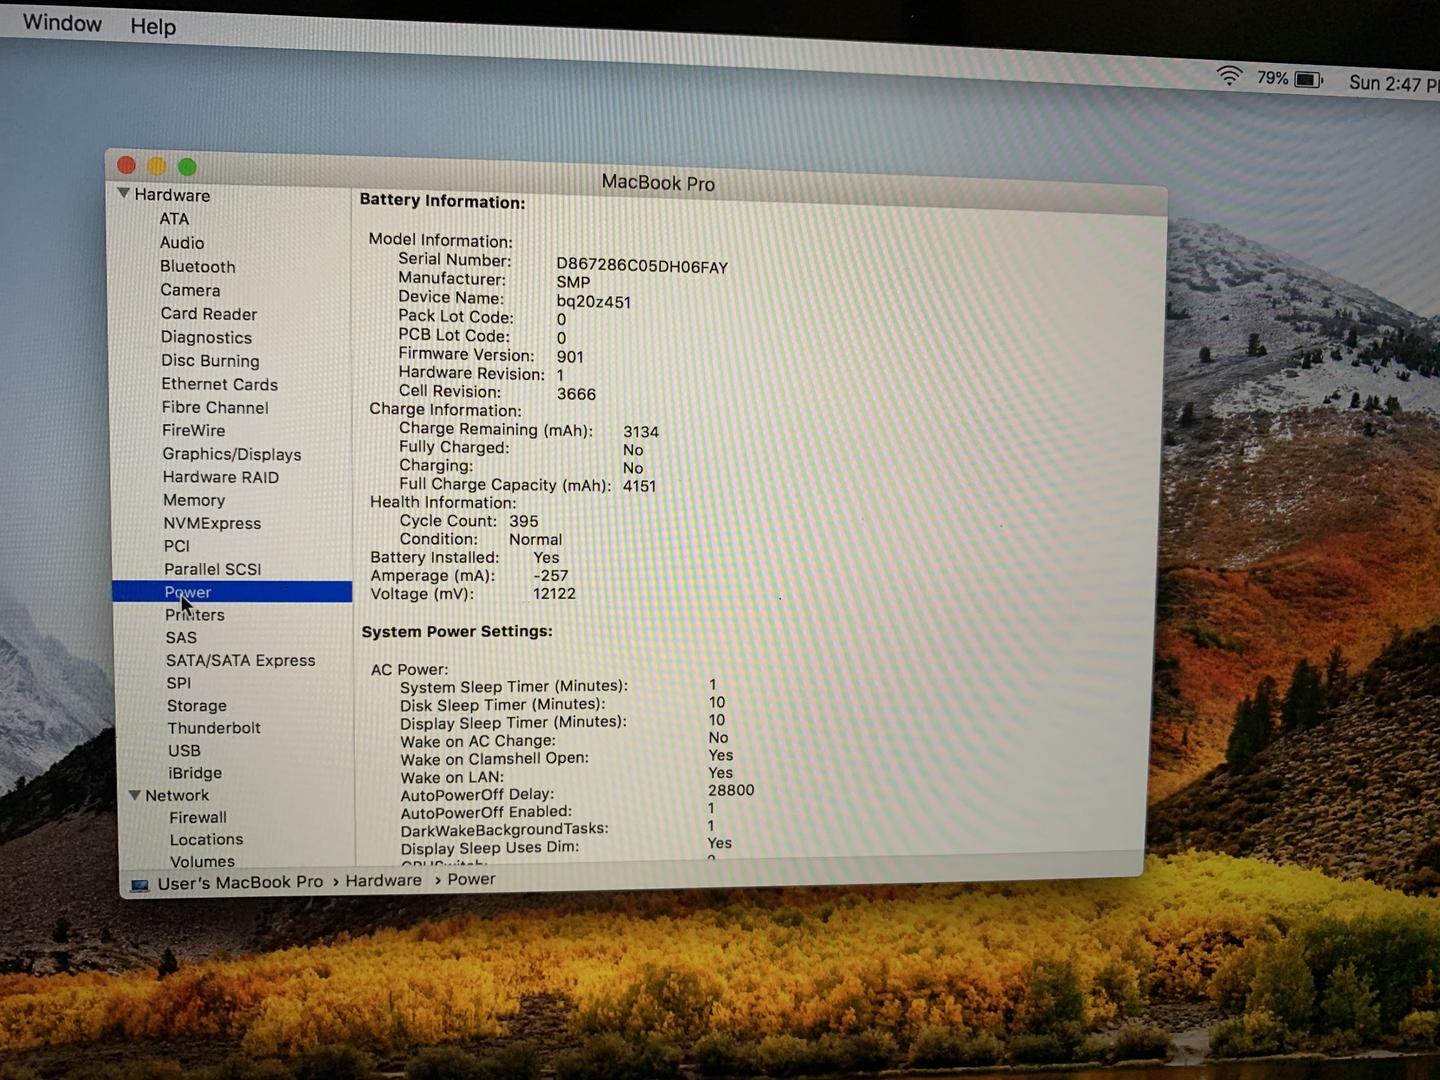The image size is (1440, 1080).
Task: Select Diagnostics in the sidebar
Action: [206, 338]
